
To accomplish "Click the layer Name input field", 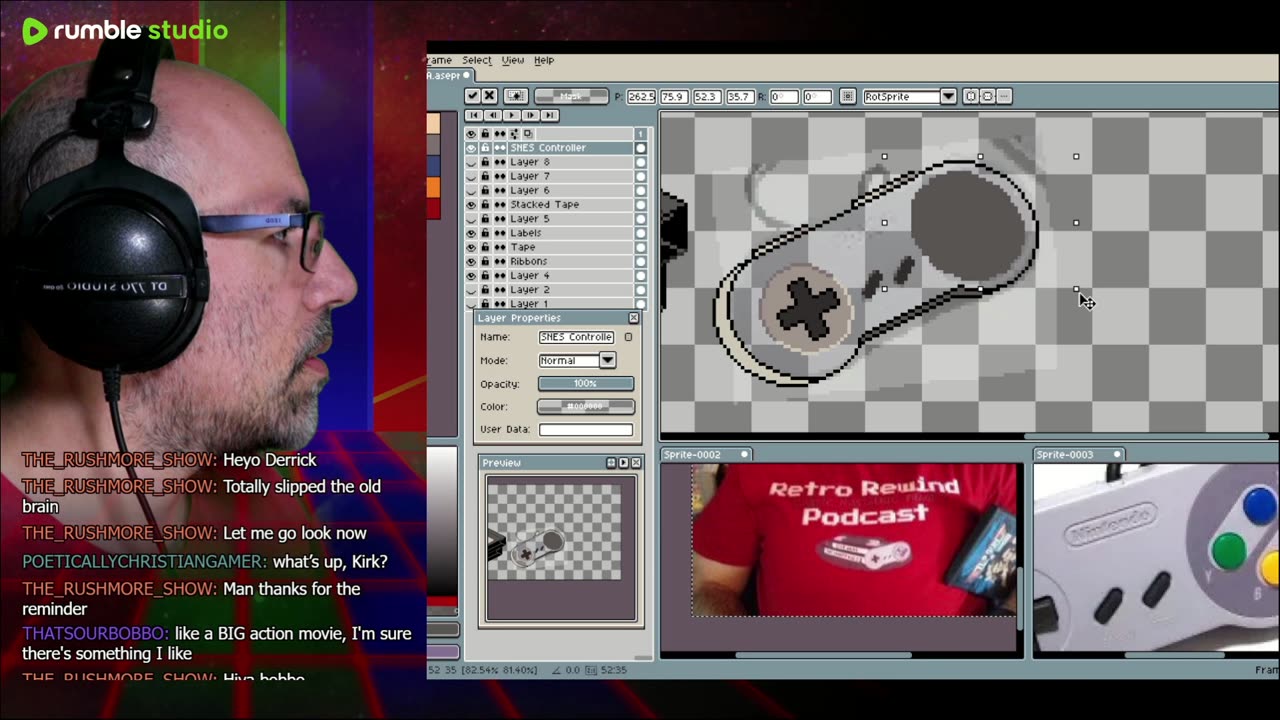I will click(577, 337).
